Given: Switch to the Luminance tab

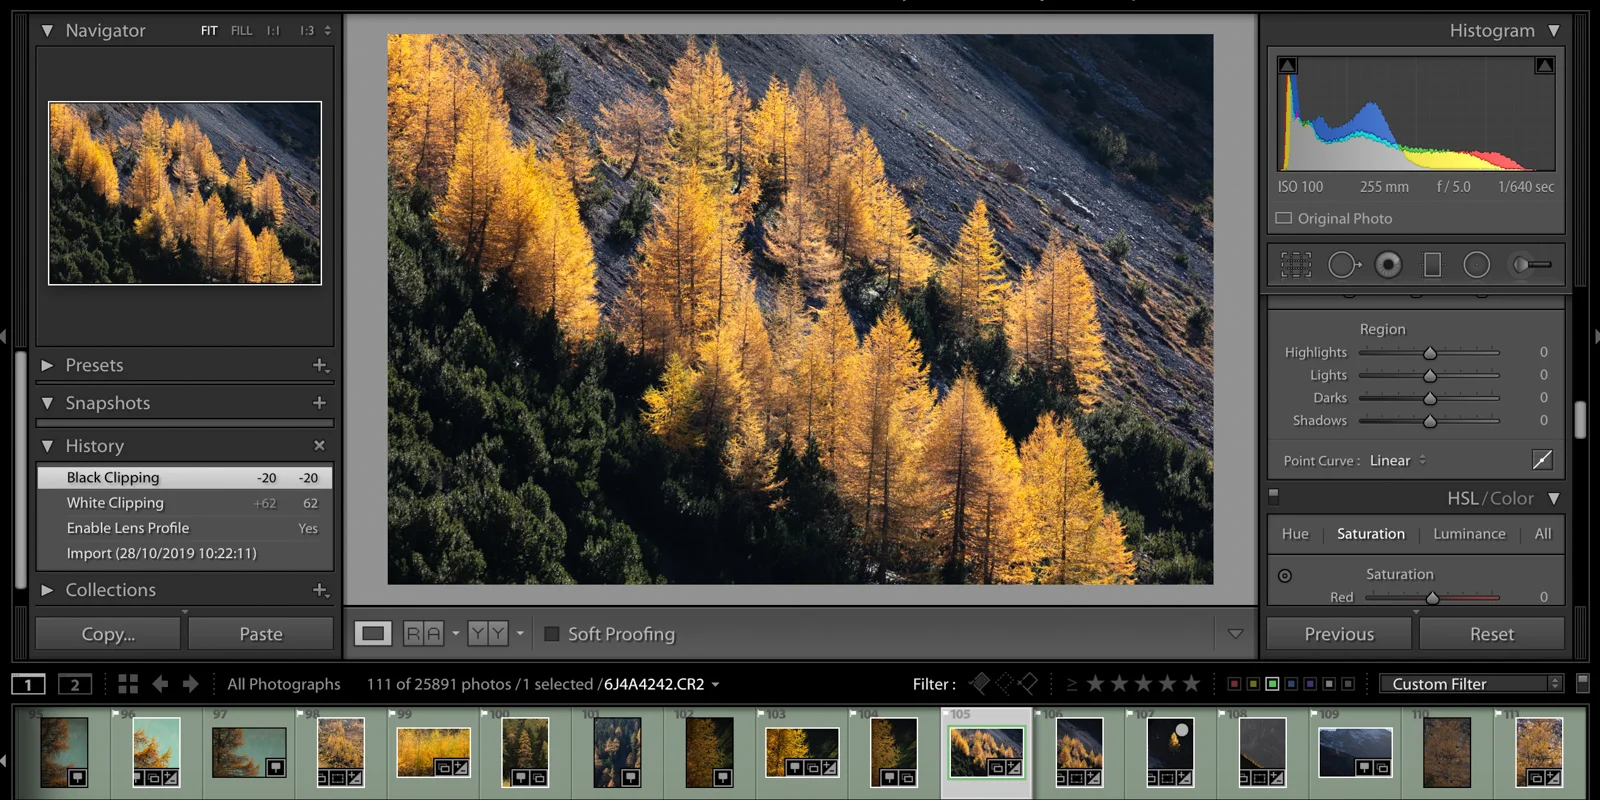Looking at the screenshot, I should pos(1469,534).
